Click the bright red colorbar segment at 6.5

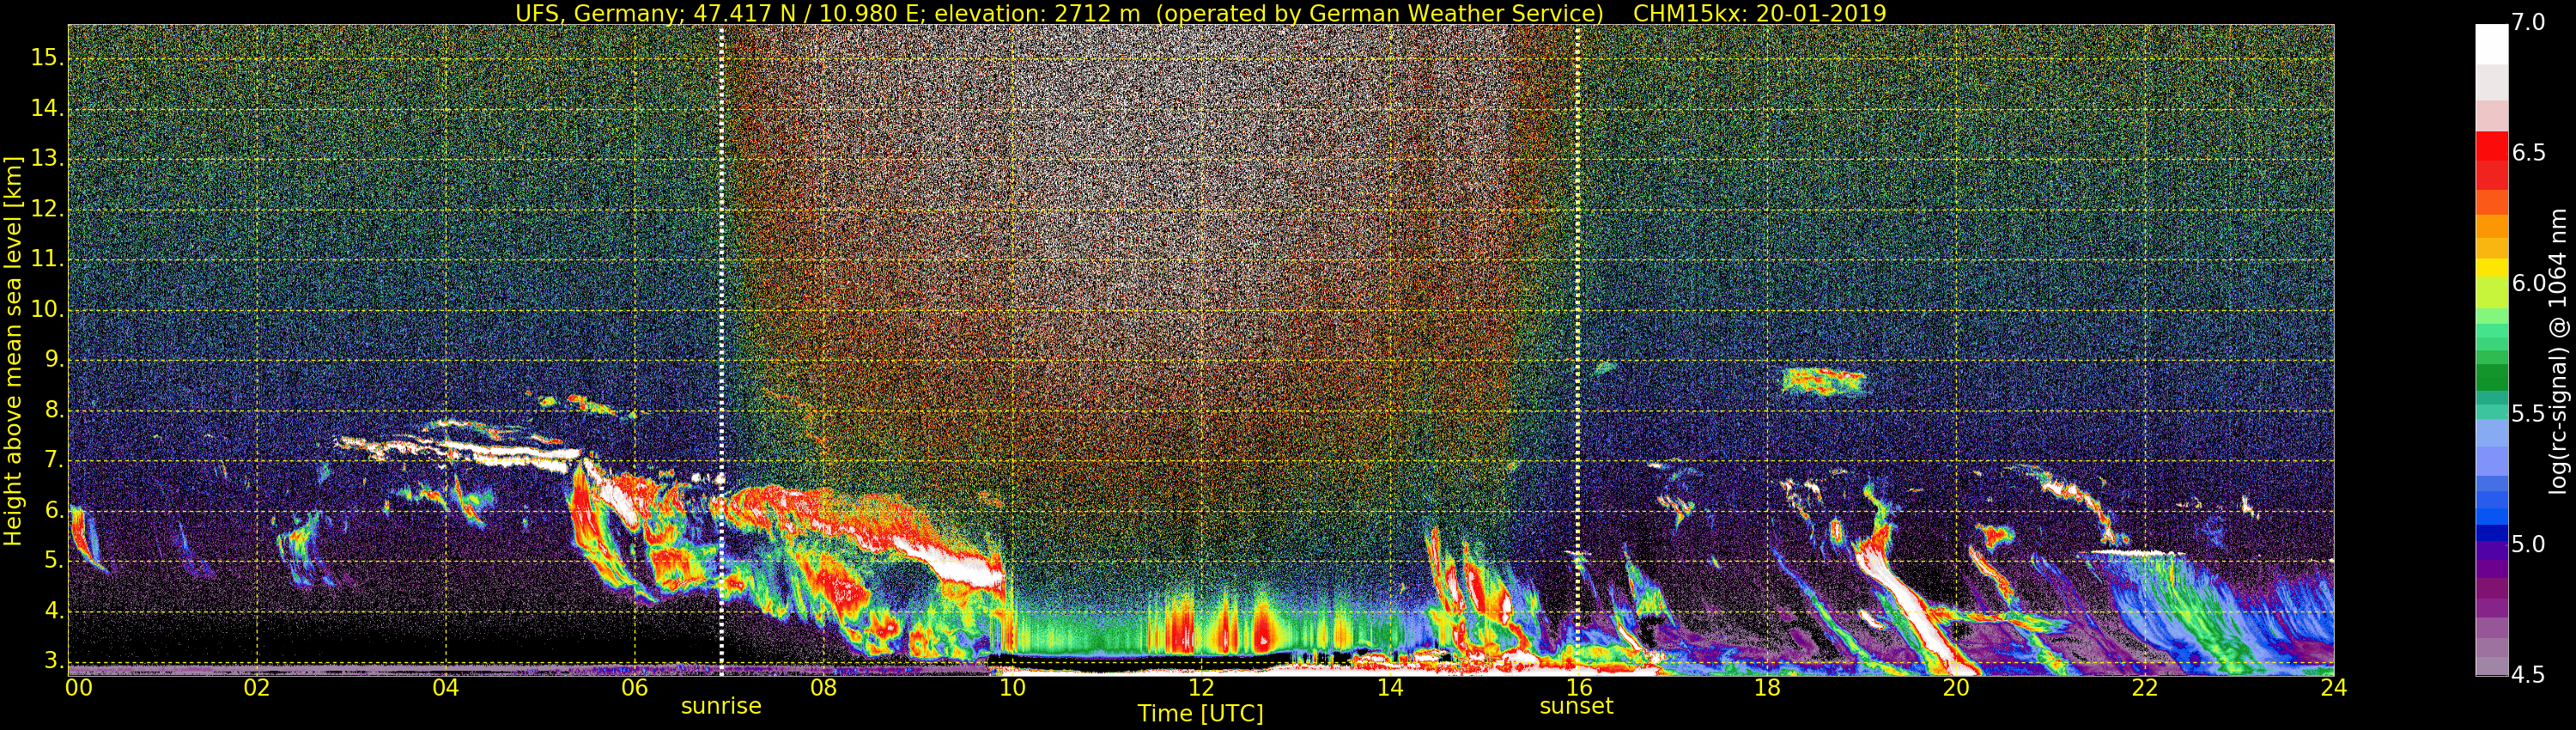point(2491,146)
